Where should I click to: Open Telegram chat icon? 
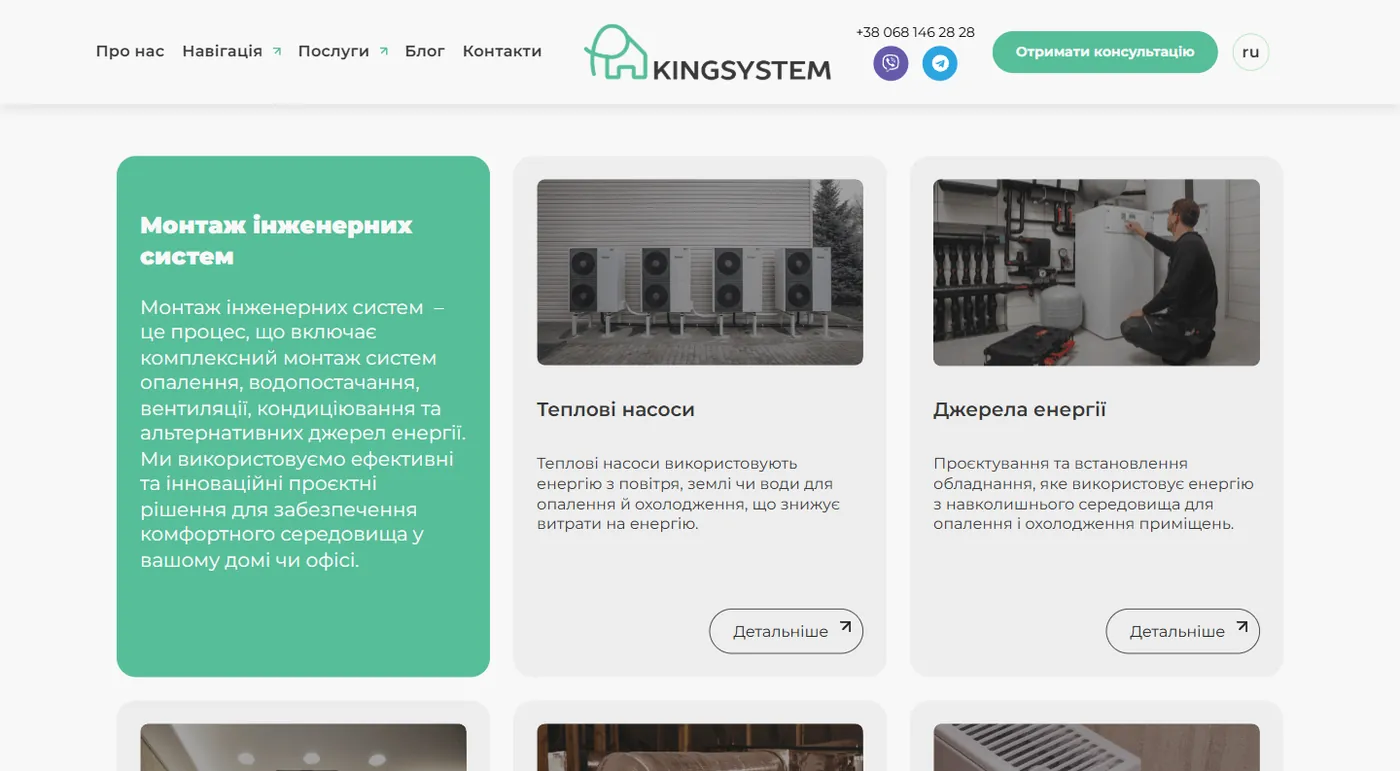click(939, 63)
